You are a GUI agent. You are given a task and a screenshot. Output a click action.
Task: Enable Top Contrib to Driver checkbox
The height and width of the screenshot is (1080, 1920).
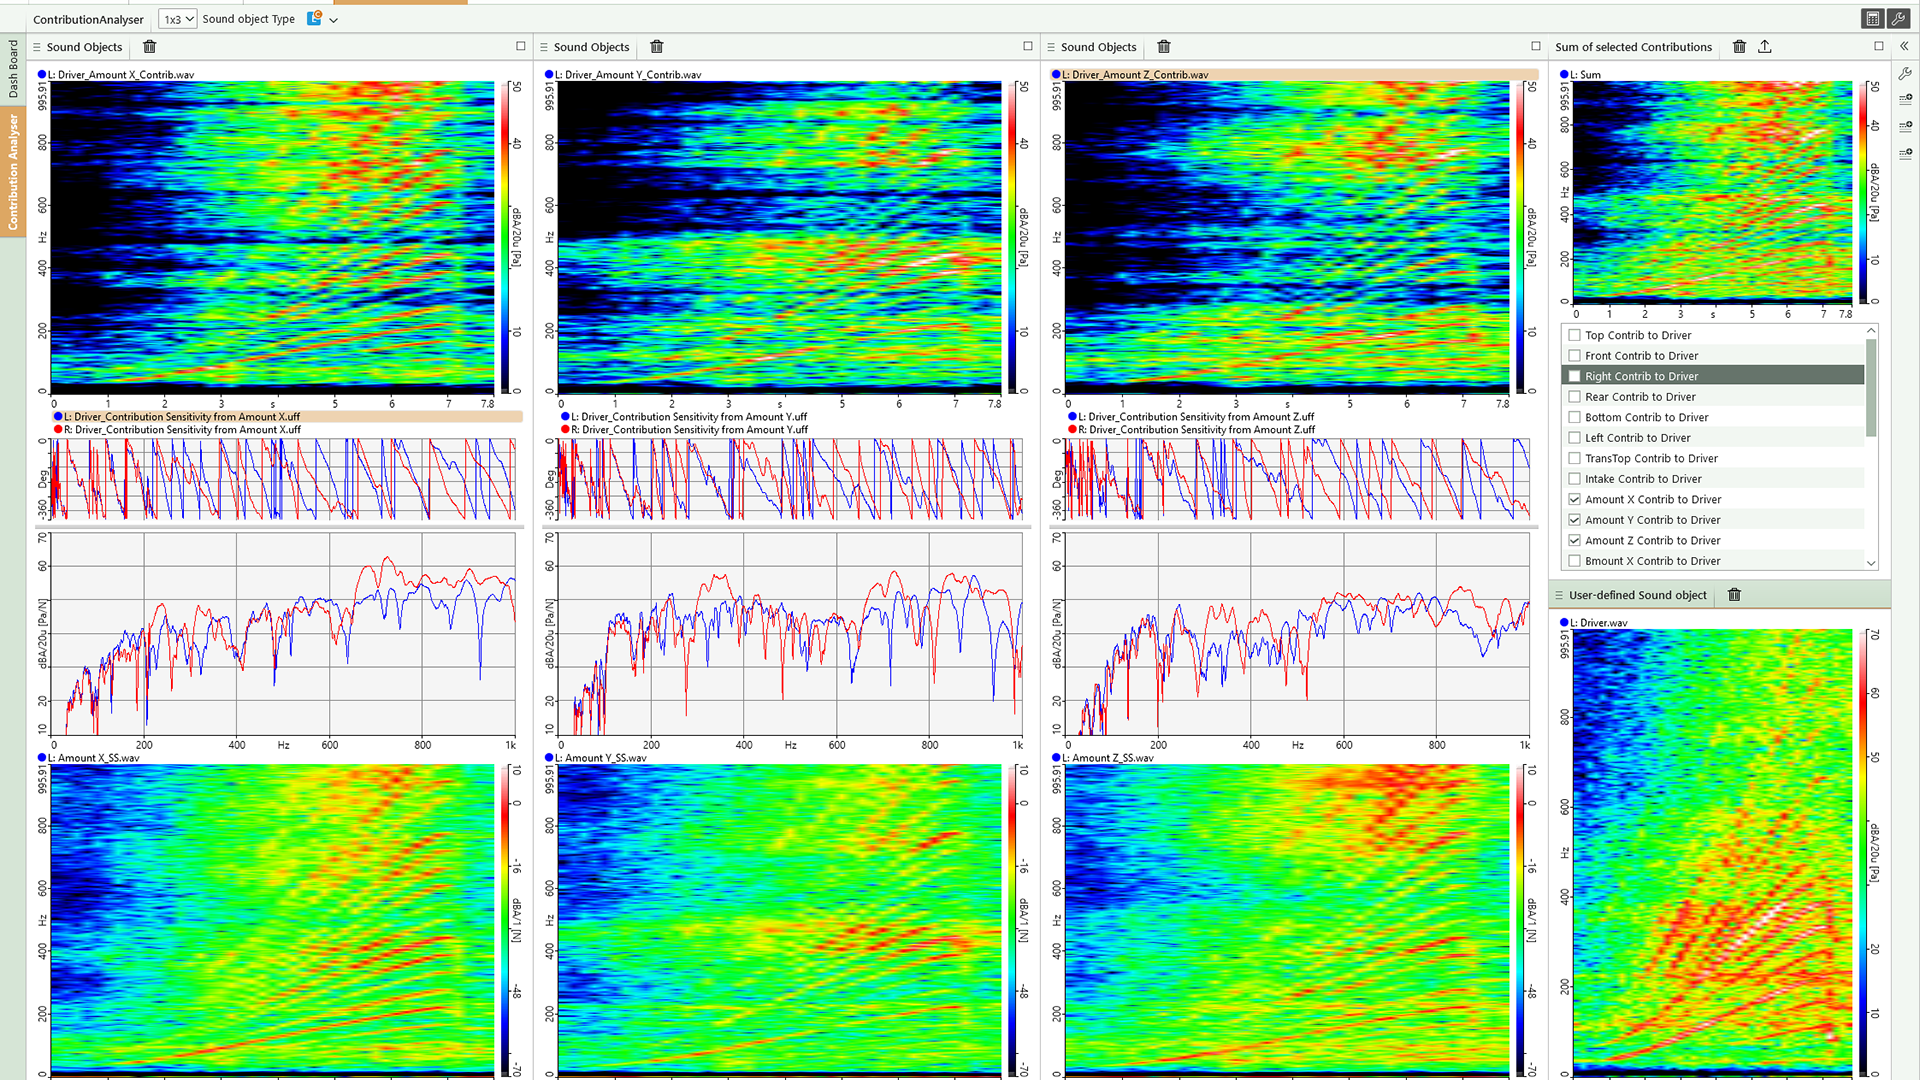1575,335
